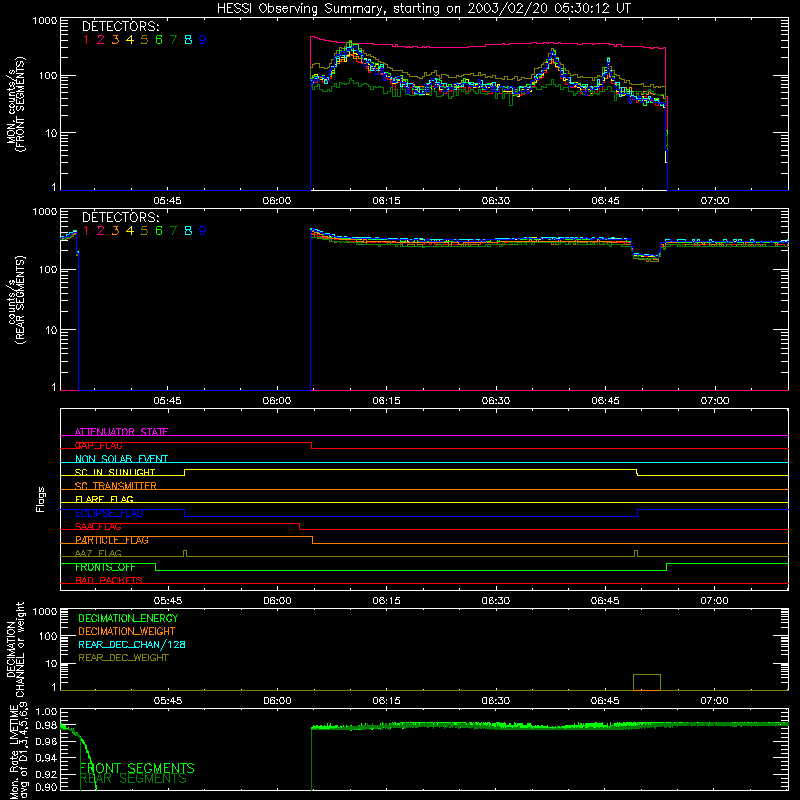Click the FRONT SEGMENTS livetime legend label
The width and height of the screenshot is (800, 800).
tap(137, 768)
